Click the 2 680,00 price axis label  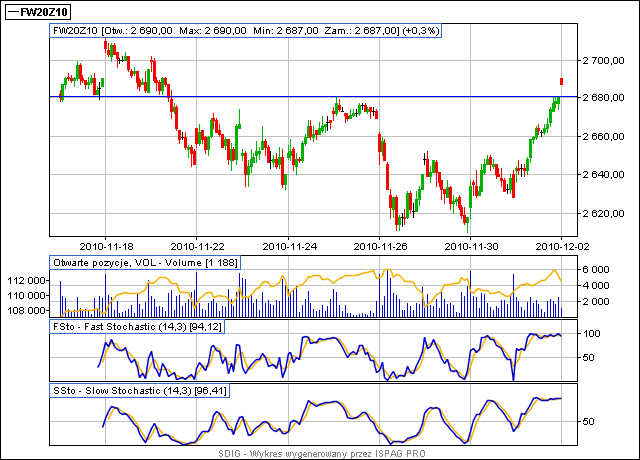pyautogui.click(x=604, y=98)
